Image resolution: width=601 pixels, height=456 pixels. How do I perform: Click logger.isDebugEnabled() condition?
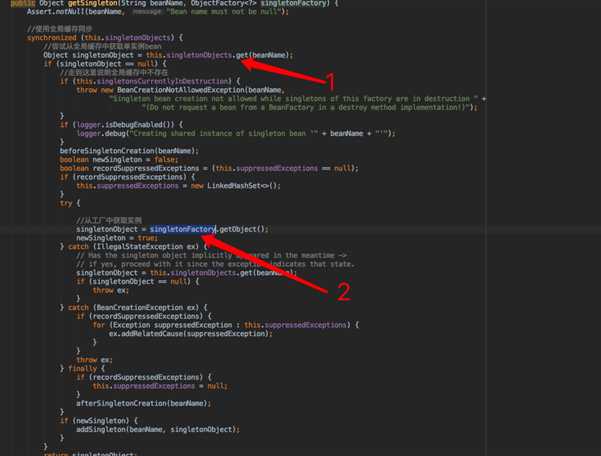125,125
